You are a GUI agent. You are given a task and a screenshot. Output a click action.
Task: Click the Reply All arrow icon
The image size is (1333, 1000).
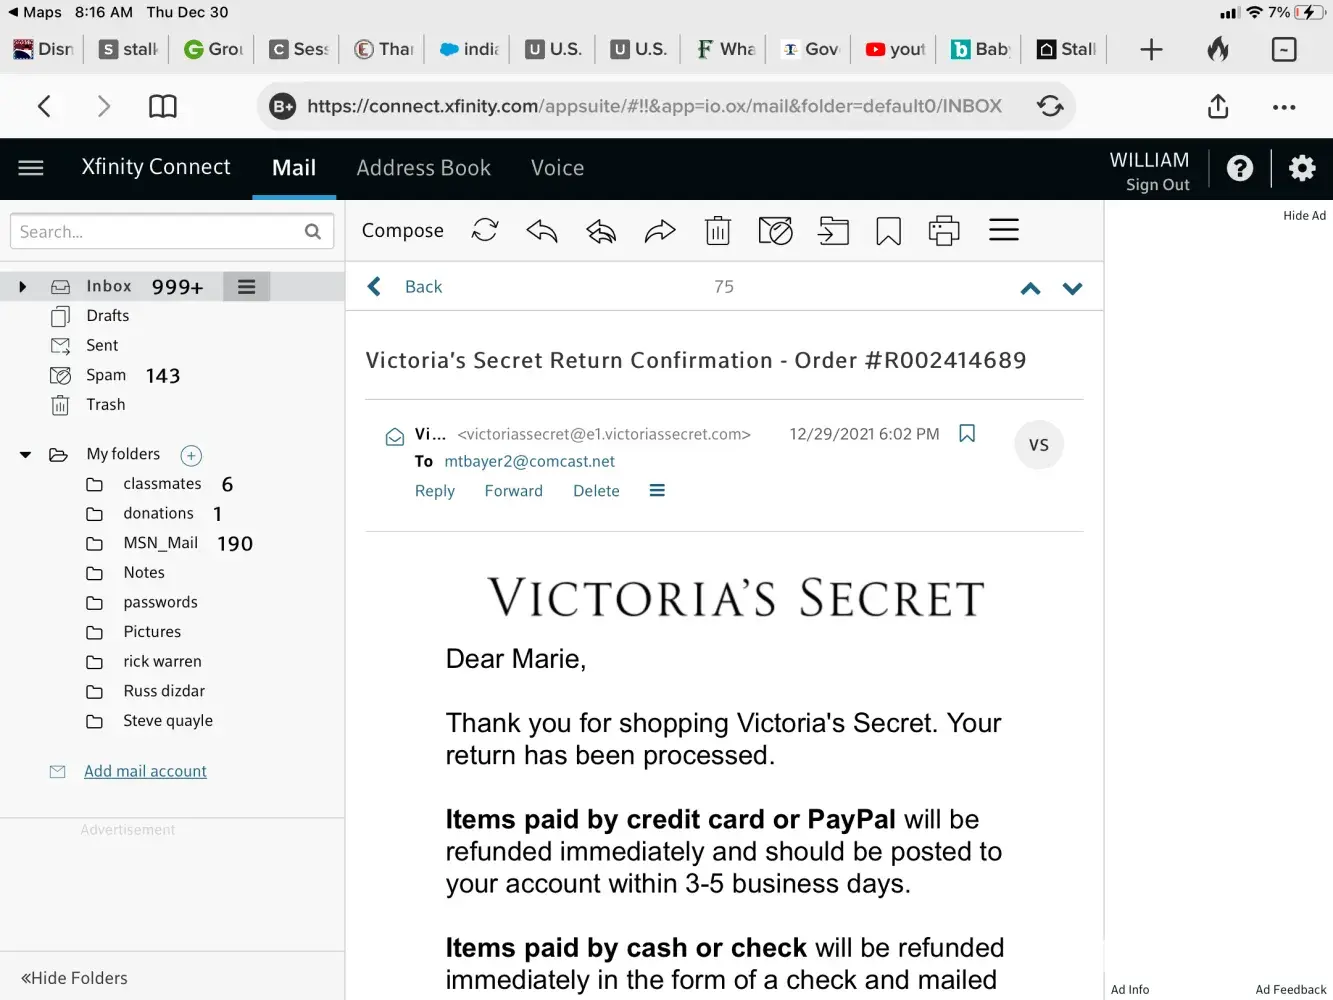pyautogui.click(x=601, y=231)
